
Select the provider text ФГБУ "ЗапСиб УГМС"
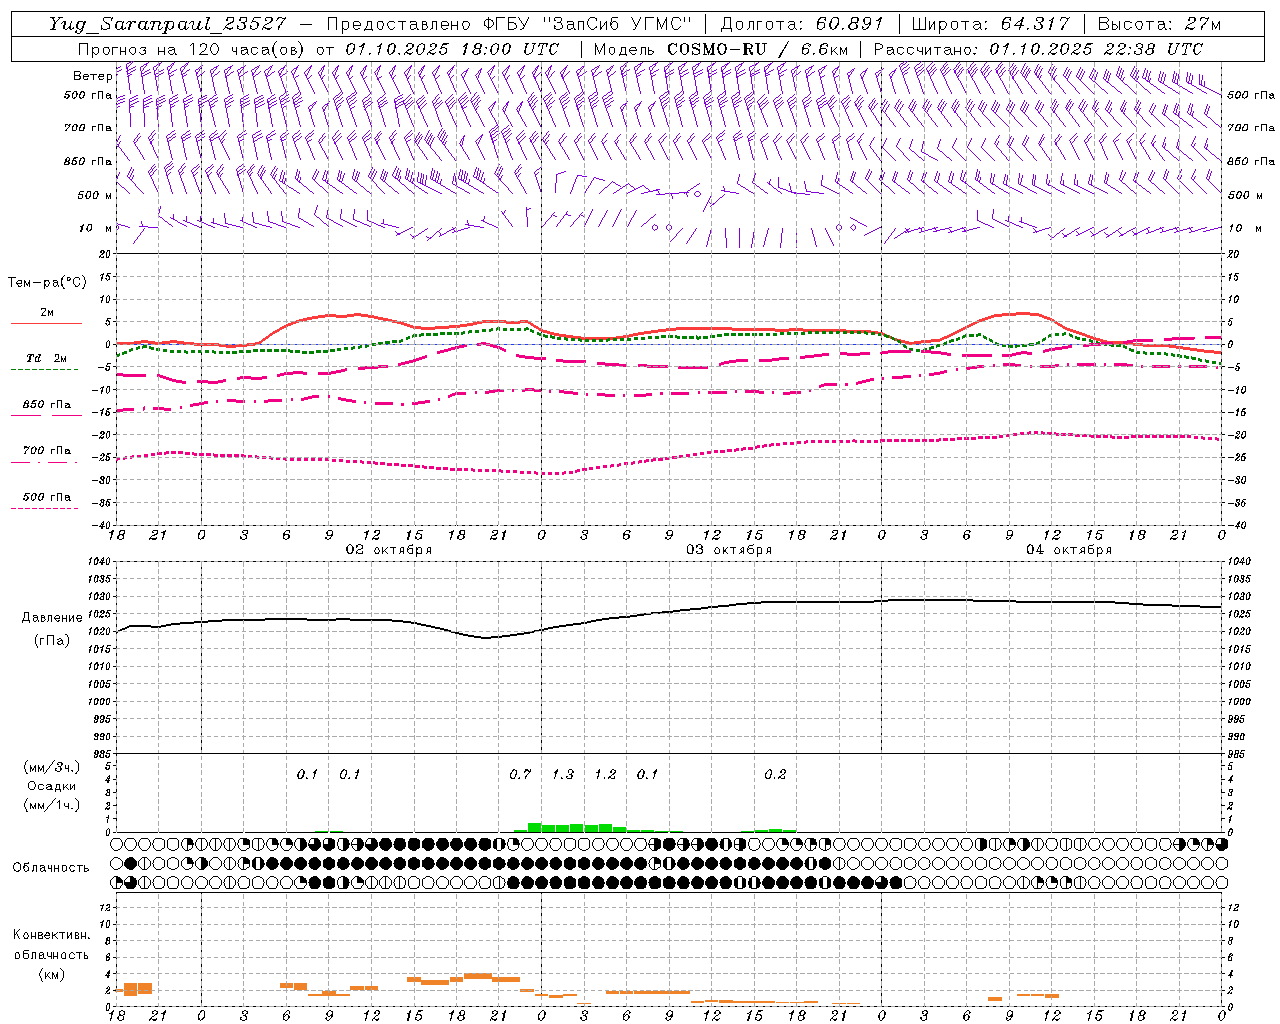[588, 24]
